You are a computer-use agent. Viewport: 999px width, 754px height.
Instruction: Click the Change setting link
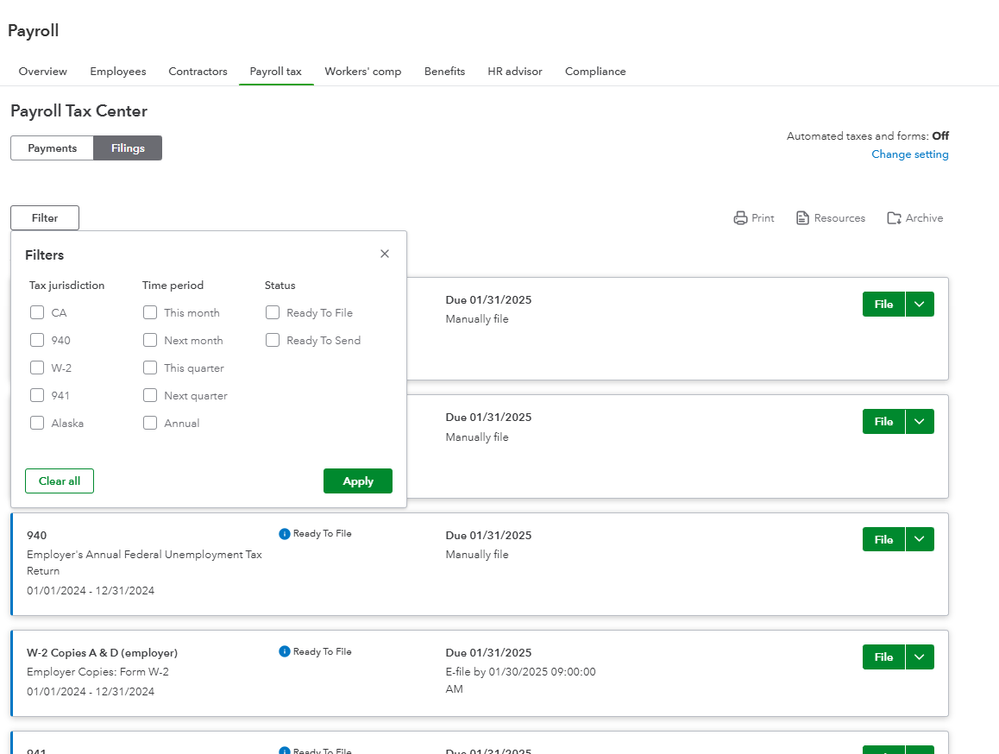(x=910, y=155)
